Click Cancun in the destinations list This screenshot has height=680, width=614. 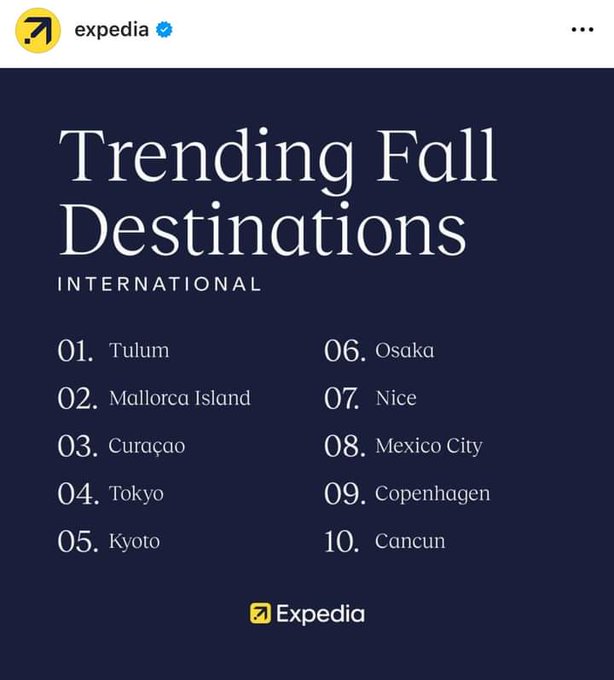click(410, 542)
